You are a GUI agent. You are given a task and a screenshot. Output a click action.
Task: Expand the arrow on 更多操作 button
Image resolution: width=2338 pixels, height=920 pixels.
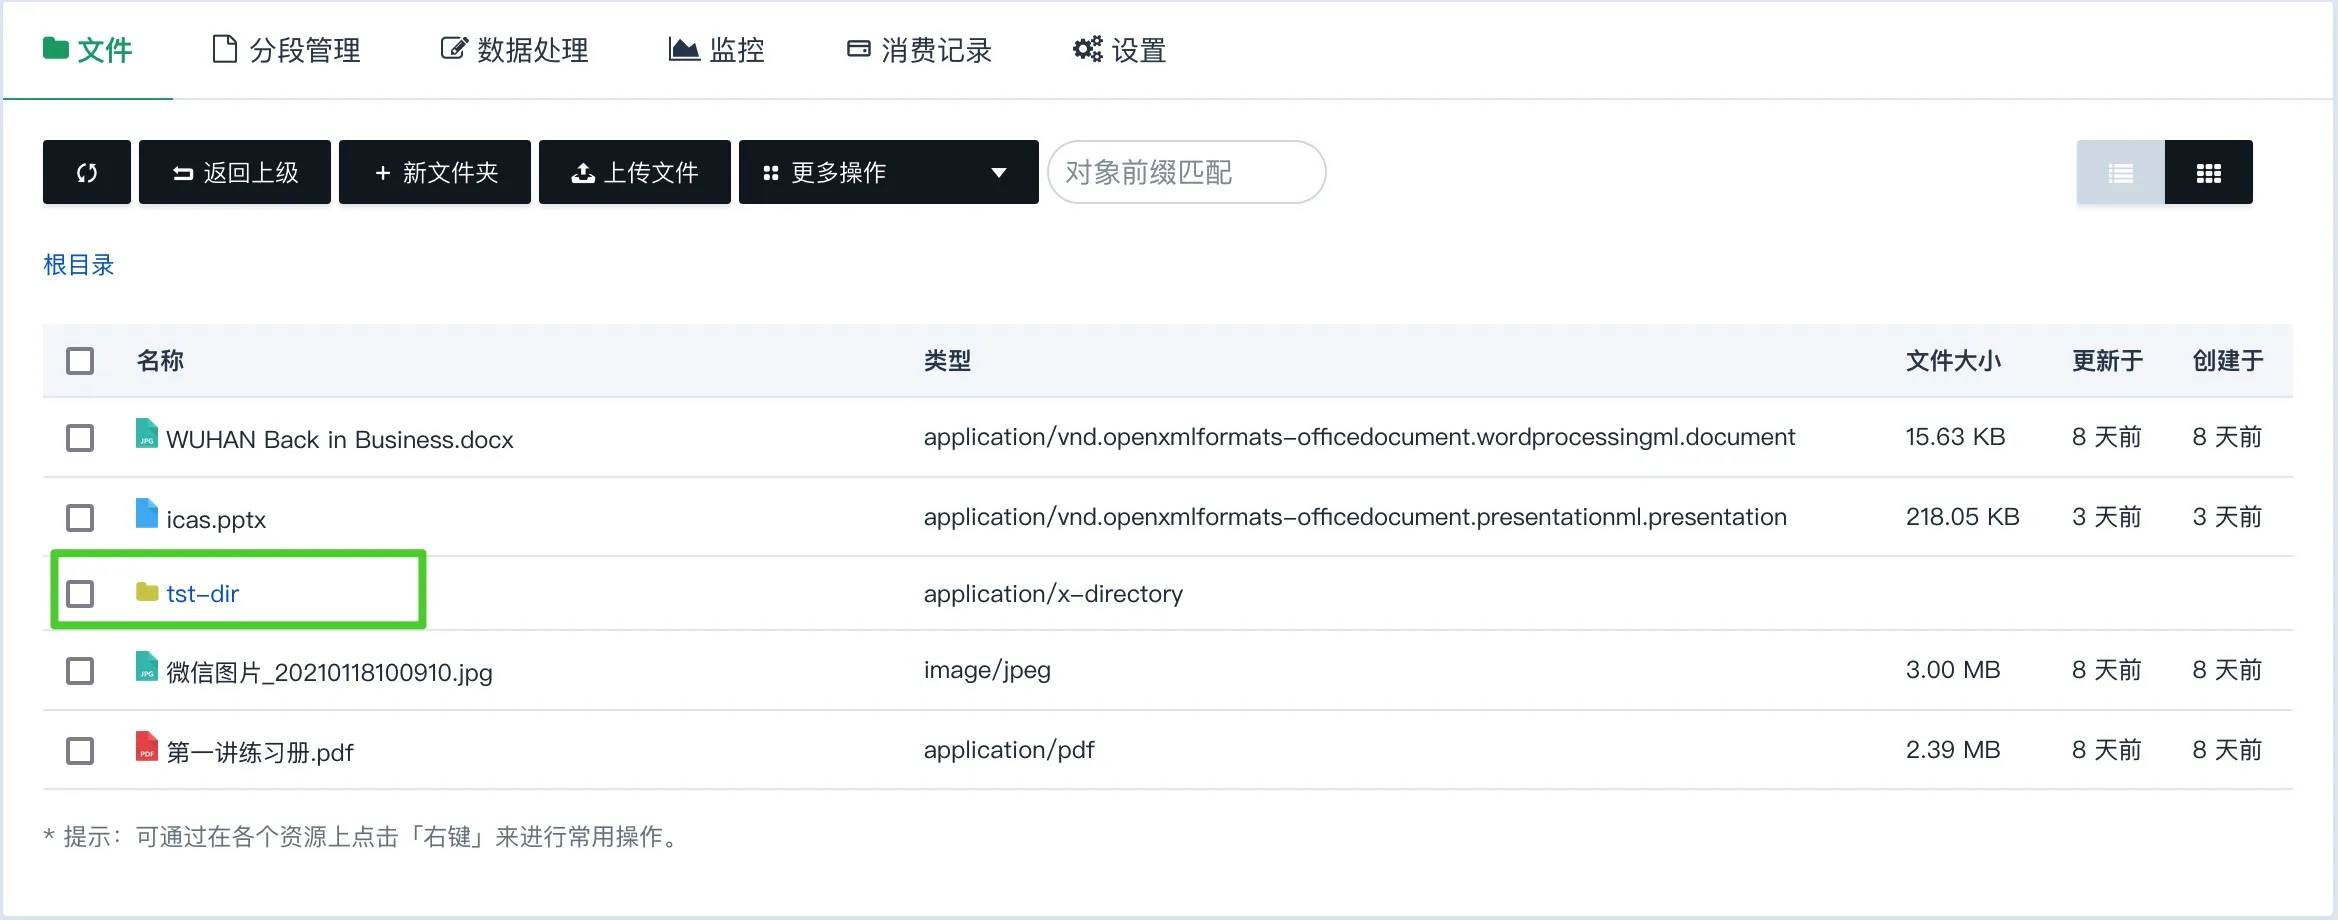999,172
